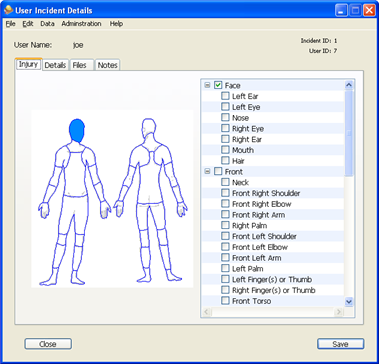Image resolution: width=379 pixels, height=364 pixels.
Task: Check Left Finger(s) or Thumb checkbox
Action: tap(225, 279)
